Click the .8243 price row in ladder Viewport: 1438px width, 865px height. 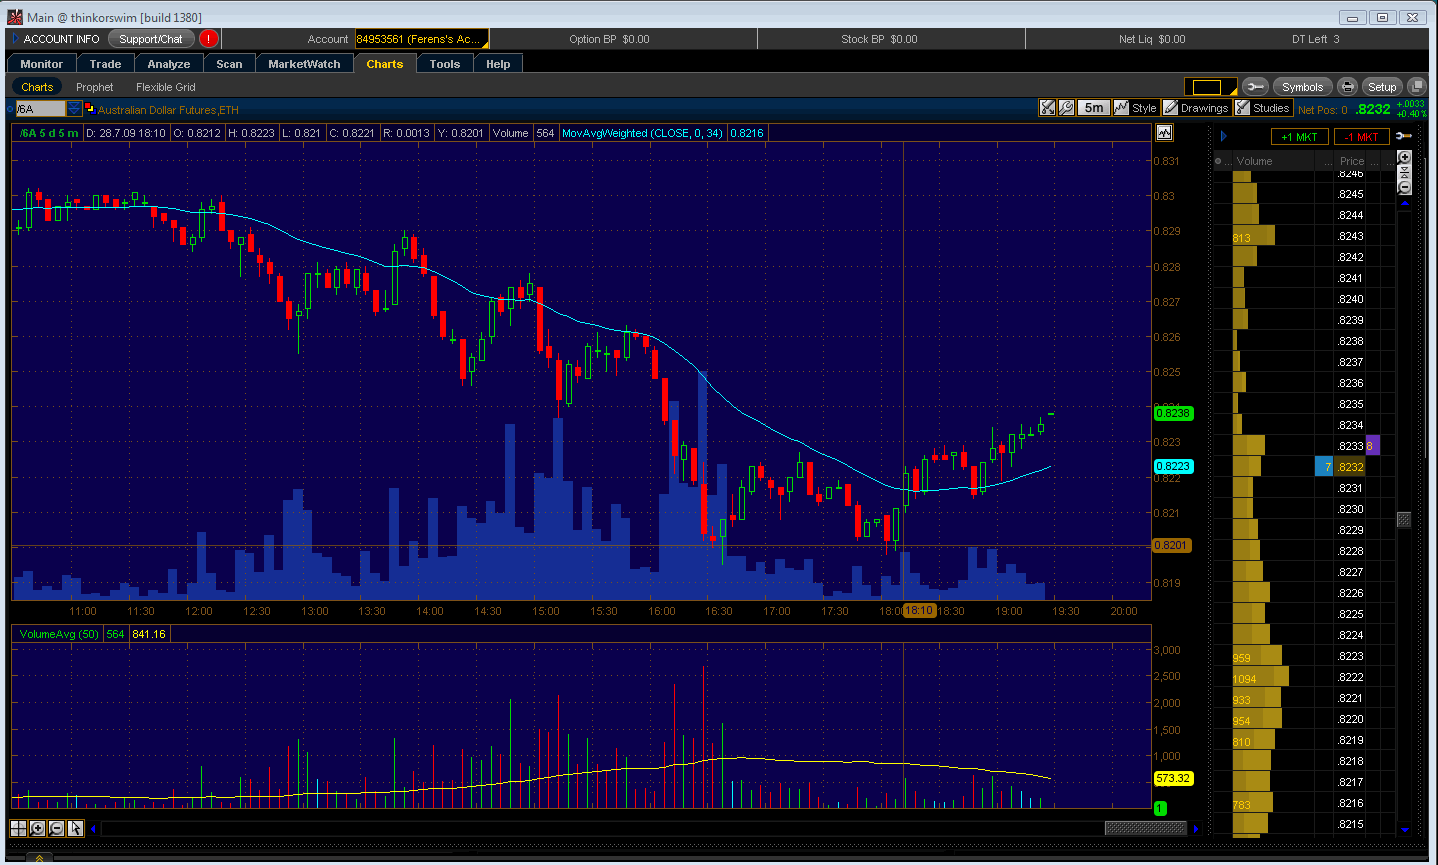click(1350, 236)
